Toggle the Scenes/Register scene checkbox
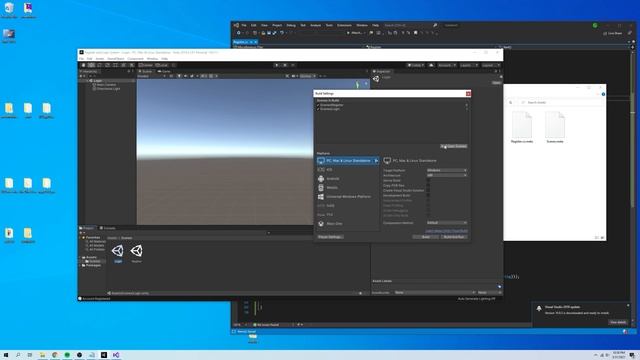 tap(318, 105)
